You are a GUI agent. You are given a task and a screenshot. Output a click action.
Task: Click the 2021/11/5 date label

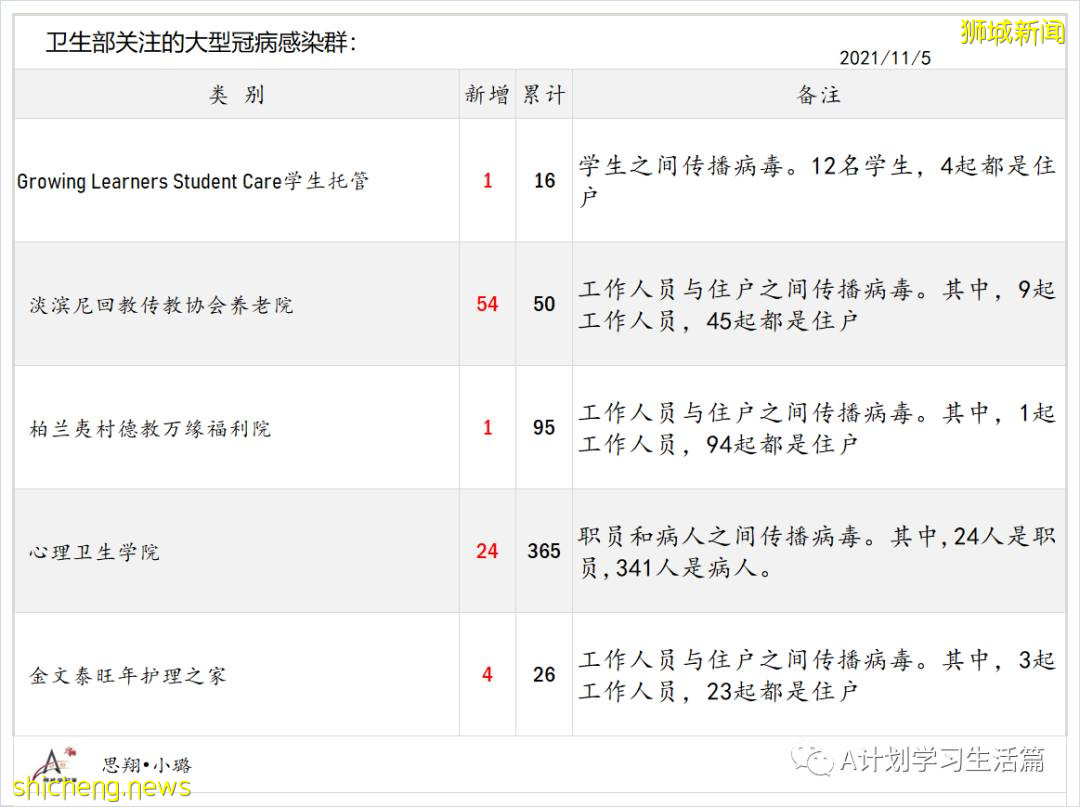(x=886, y=57)
